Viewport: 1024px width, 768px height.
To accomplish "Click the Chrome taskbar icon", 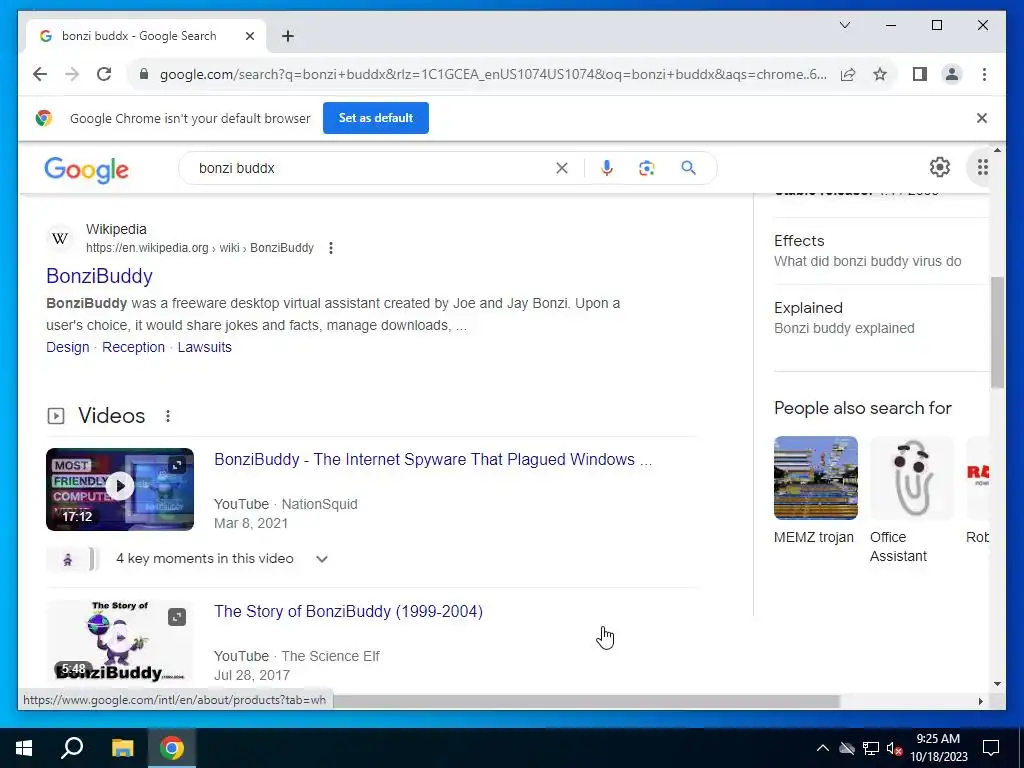I will click(172, 748).
